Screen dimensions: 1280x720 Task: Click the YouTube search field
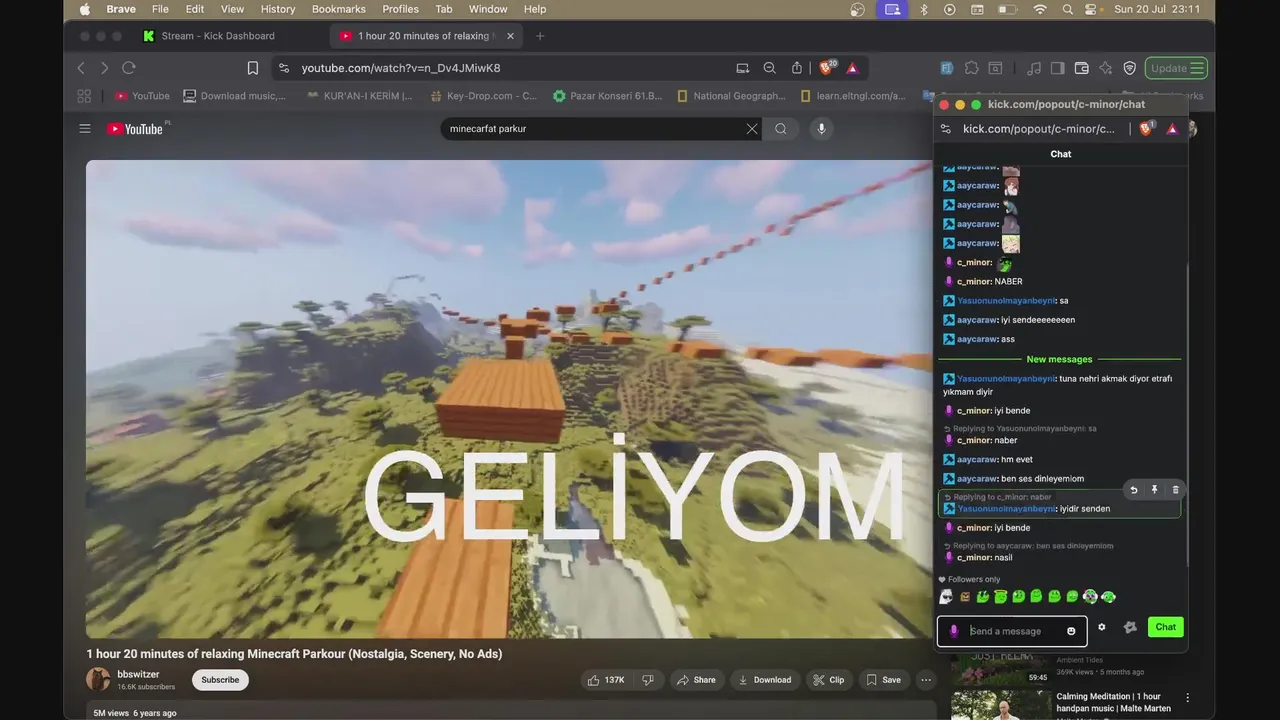click(595, 129)
